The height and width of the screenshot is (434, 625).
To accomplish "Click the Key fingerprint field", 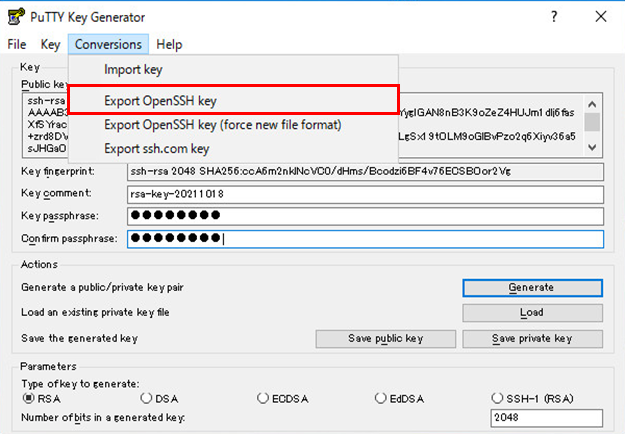I will pyautogui.click(x=365, y=172).
